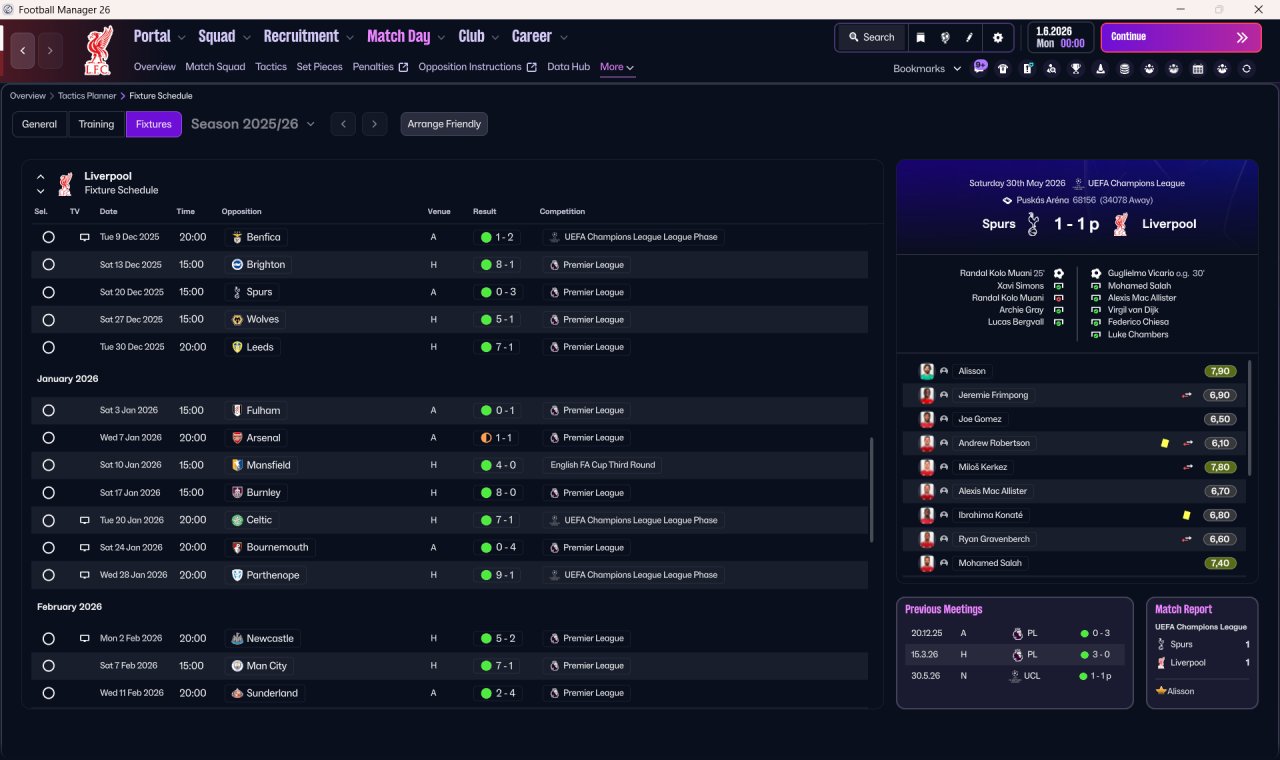
Task: Select the radio circle for the Benfica fixture
Action: point(48,237)
